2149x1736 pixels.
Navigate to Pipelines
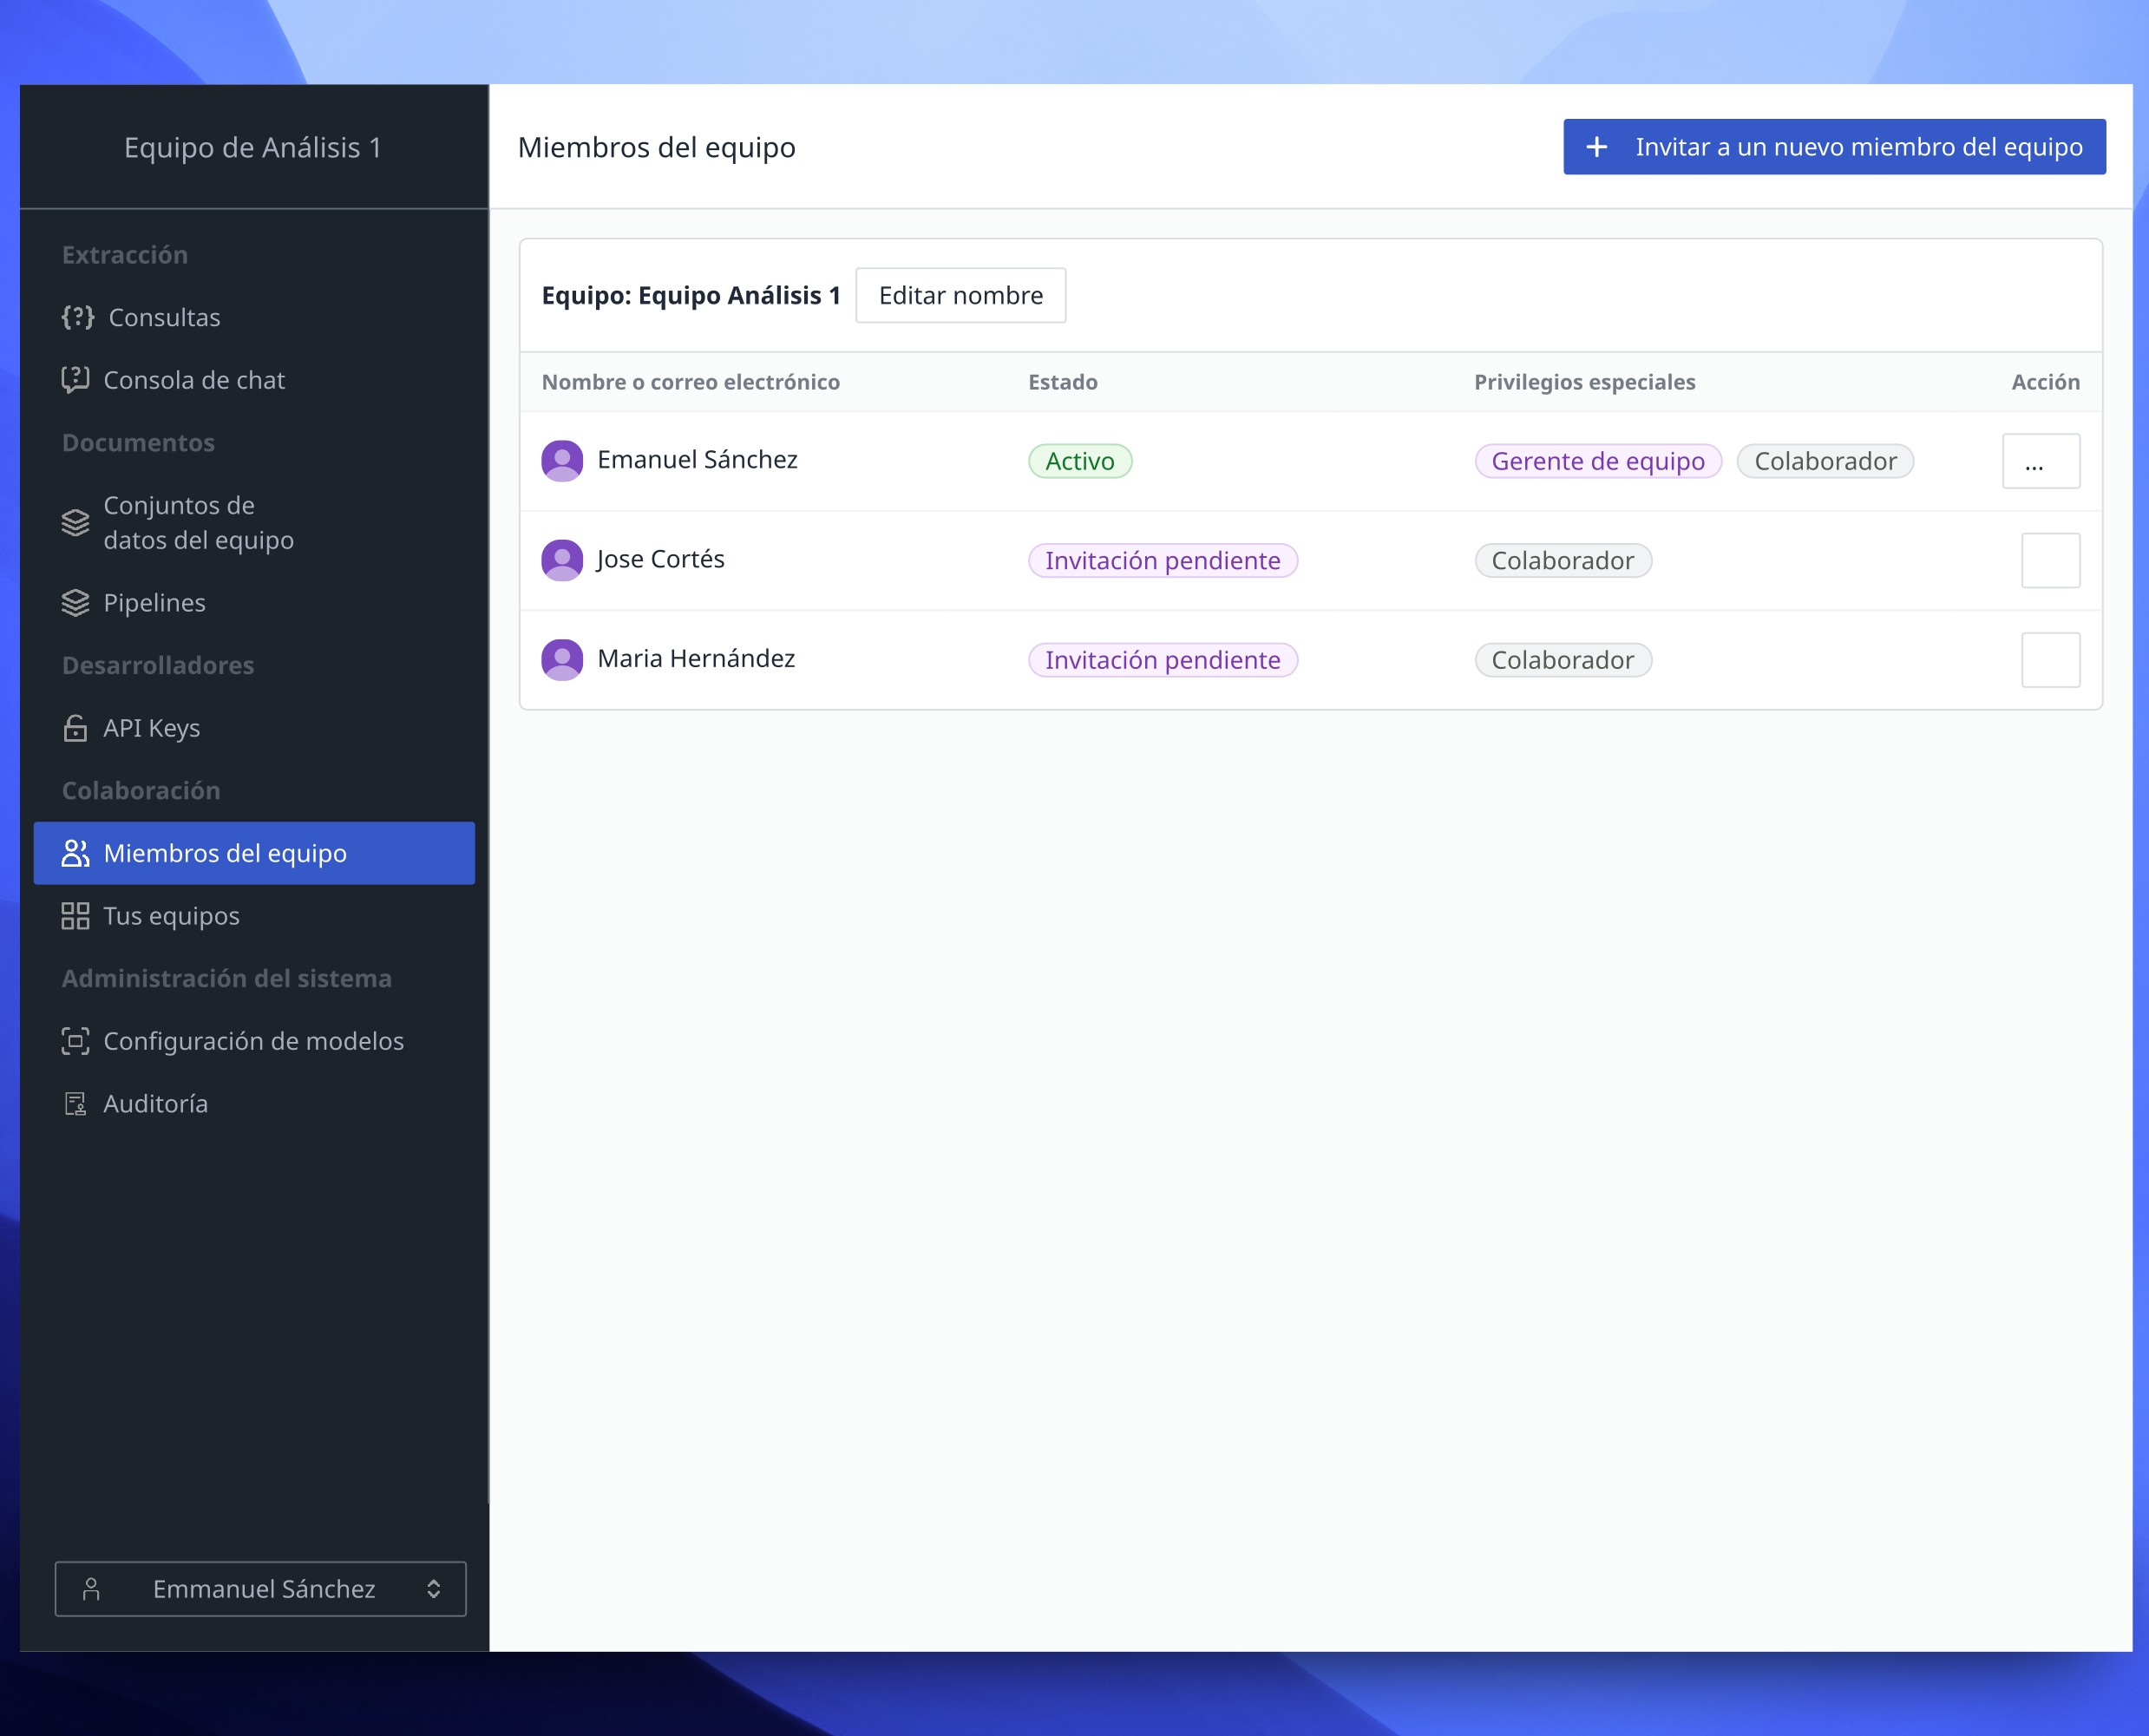click(254, 603)
